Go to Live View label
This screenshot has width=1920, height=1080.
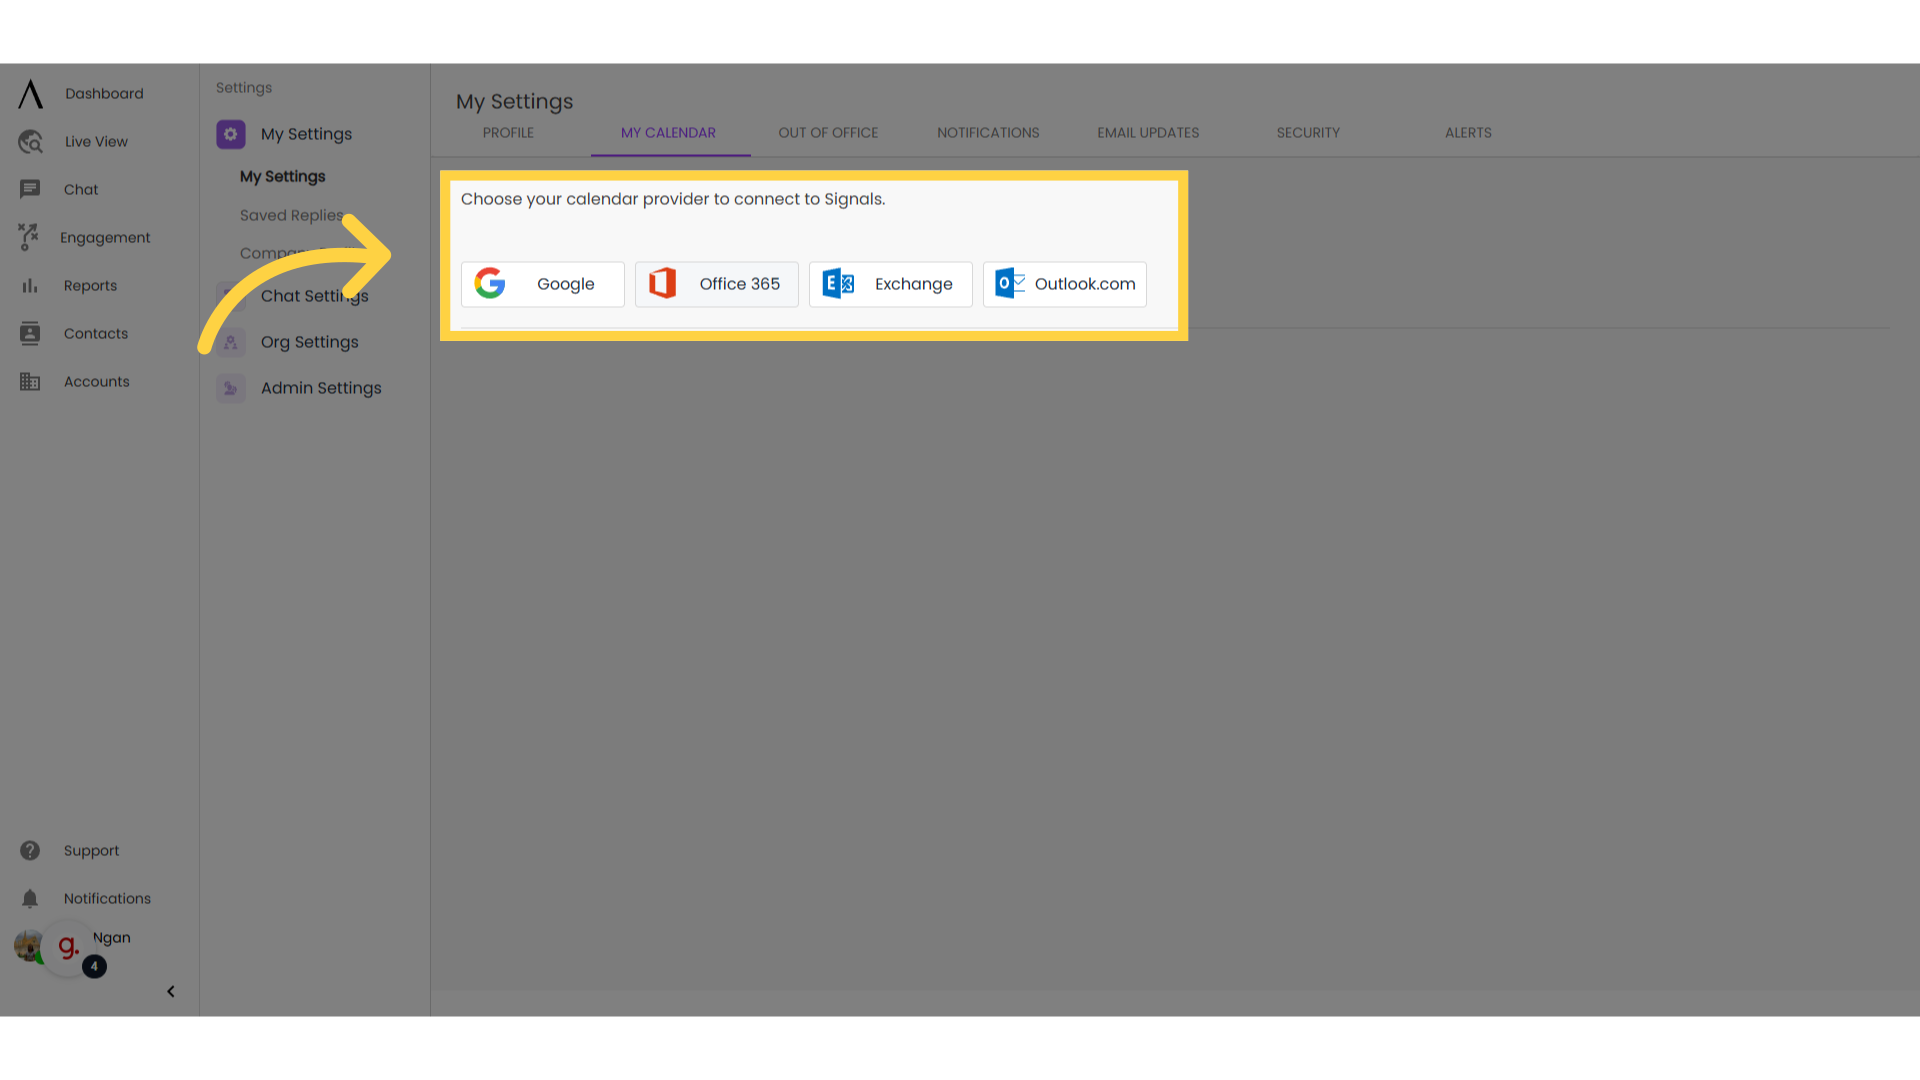pos(97,142)
